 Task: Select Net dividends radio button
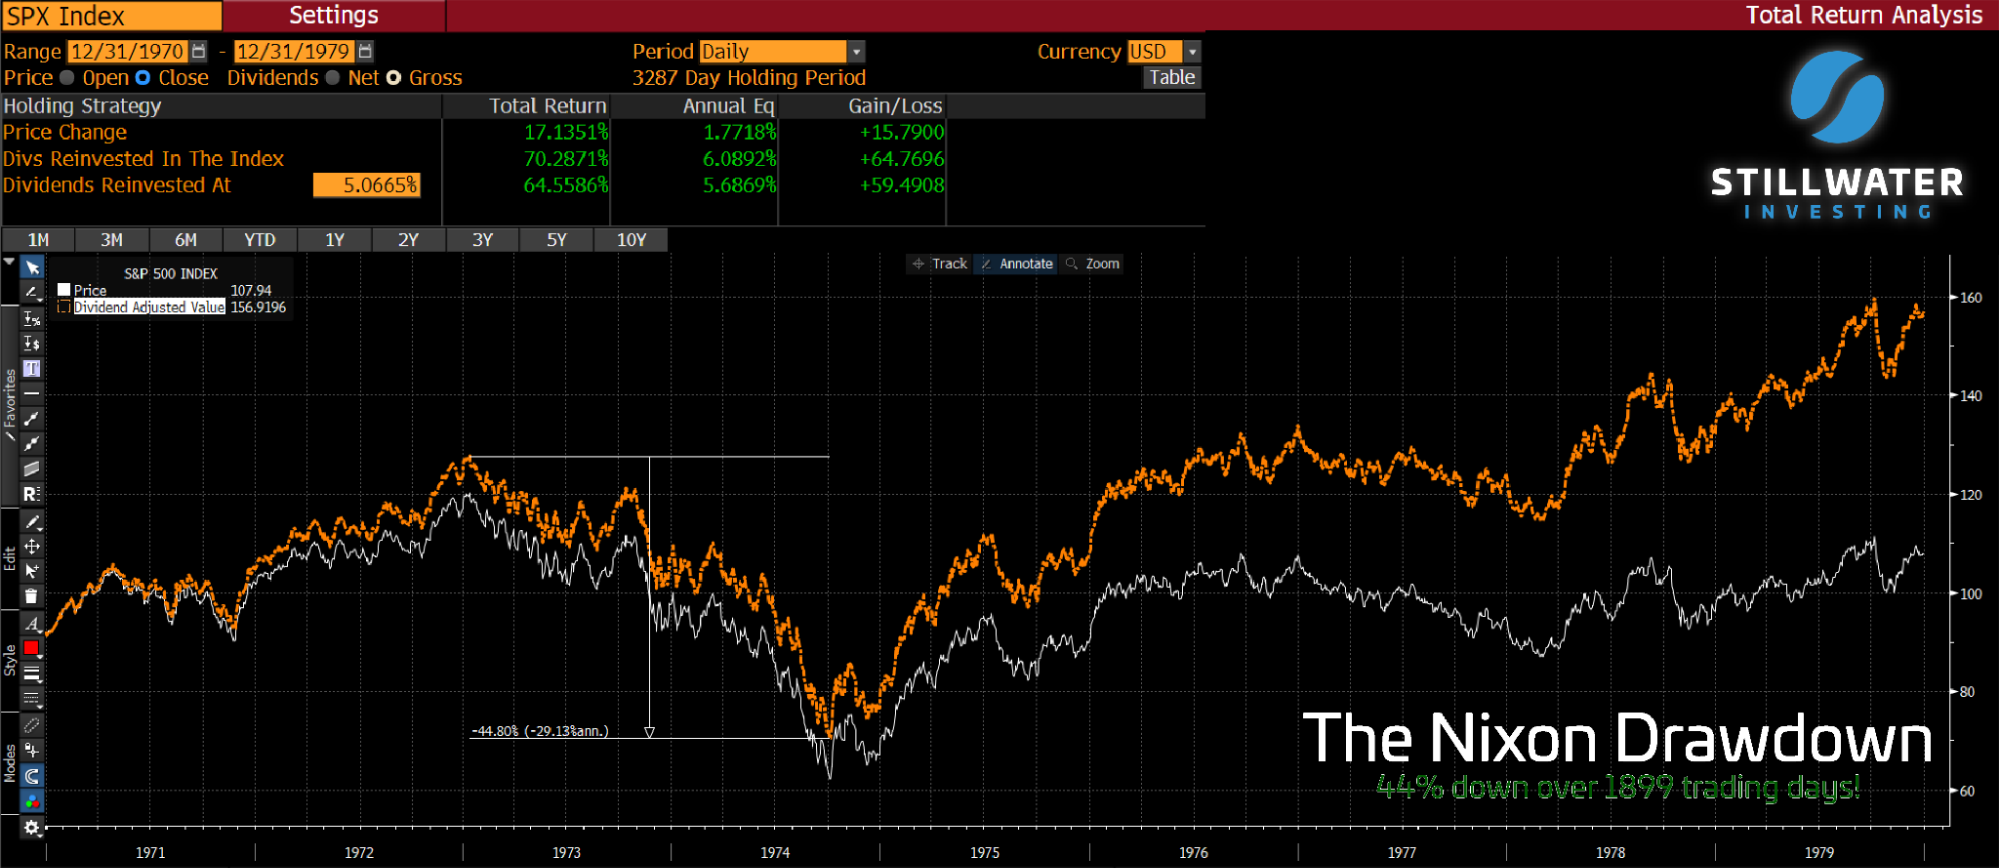[x=333, y=78]
